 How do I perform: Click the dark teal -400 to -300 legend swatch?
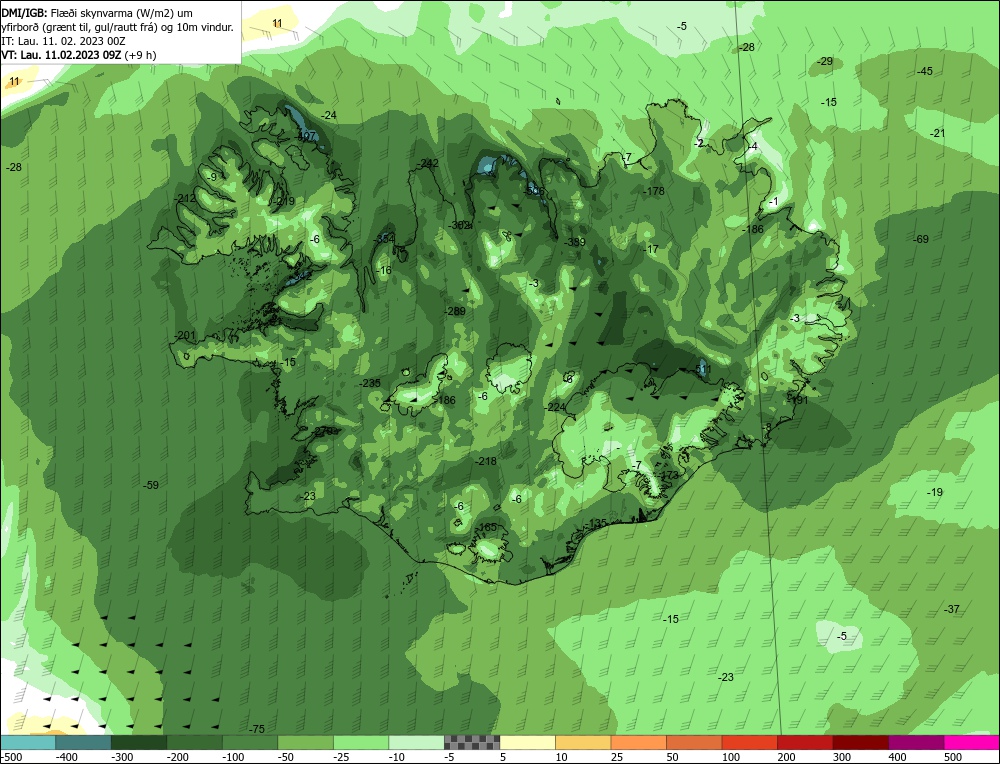83,742
